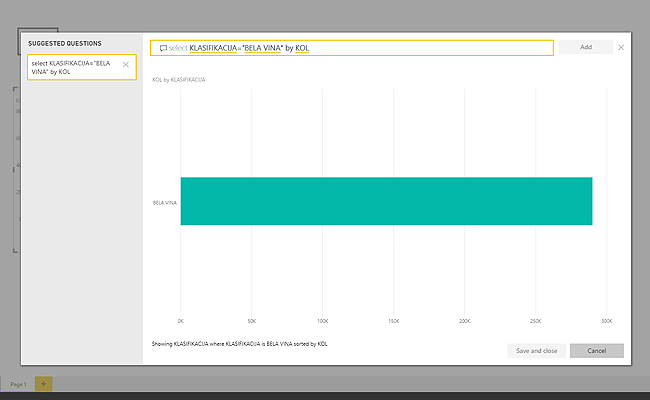Click the underlined KOL term in the query
The image size is (650, 400).
(x=302, y=48)
